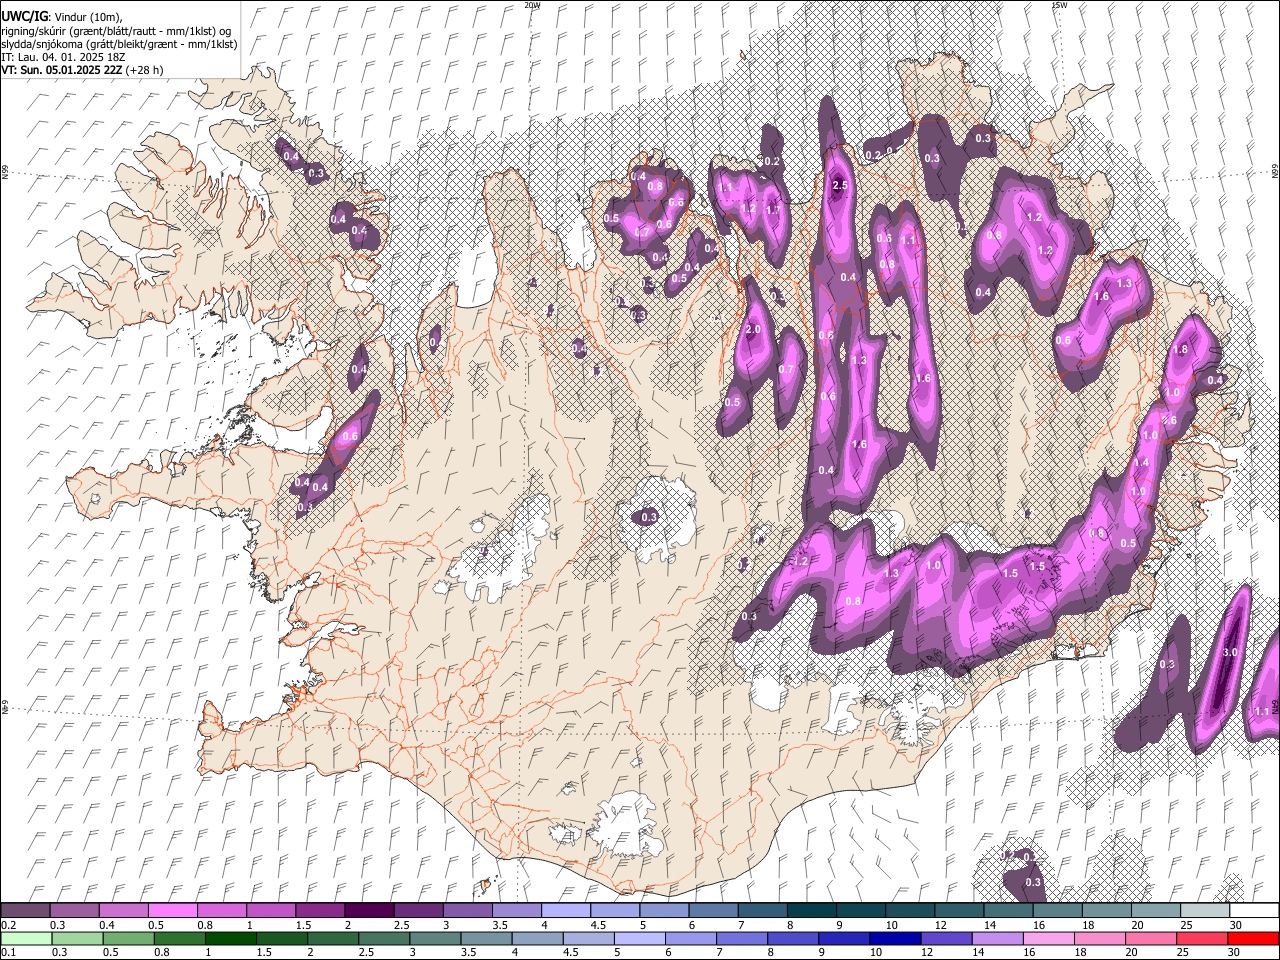Click the 'IT: Lau. 04. 01. 2025 18Z' line
1280x960 pixels.
tap(62, 57)
